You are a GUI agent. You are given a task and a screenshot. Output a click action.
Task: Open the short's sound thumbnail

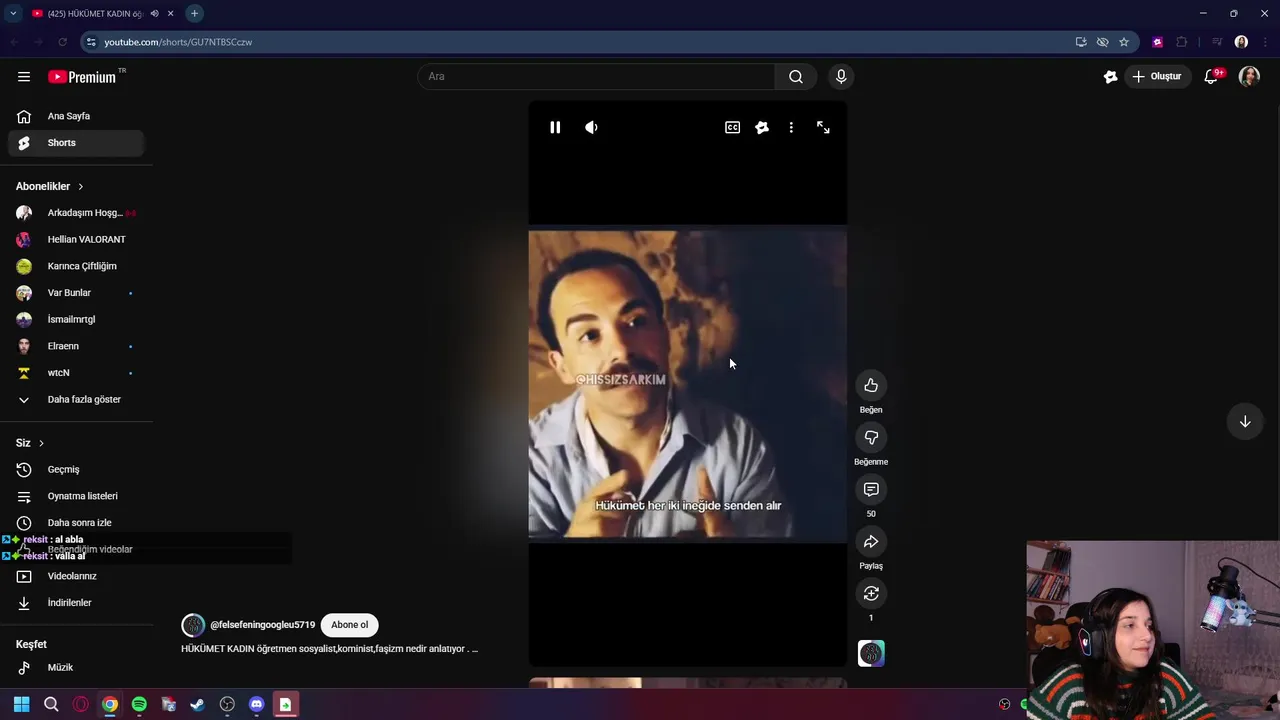[x=871, y=653]
